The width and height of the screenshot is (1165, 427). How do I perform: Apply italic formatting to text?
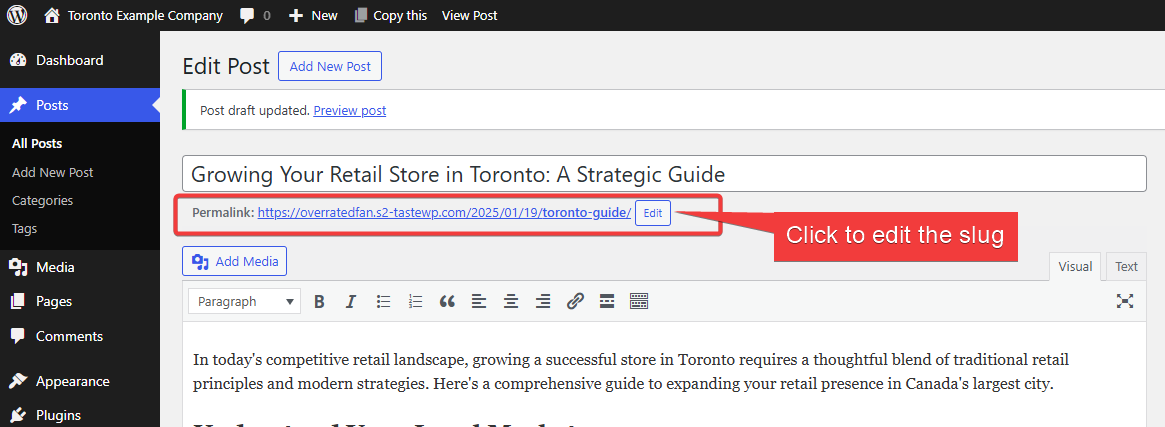pos(351,301)
